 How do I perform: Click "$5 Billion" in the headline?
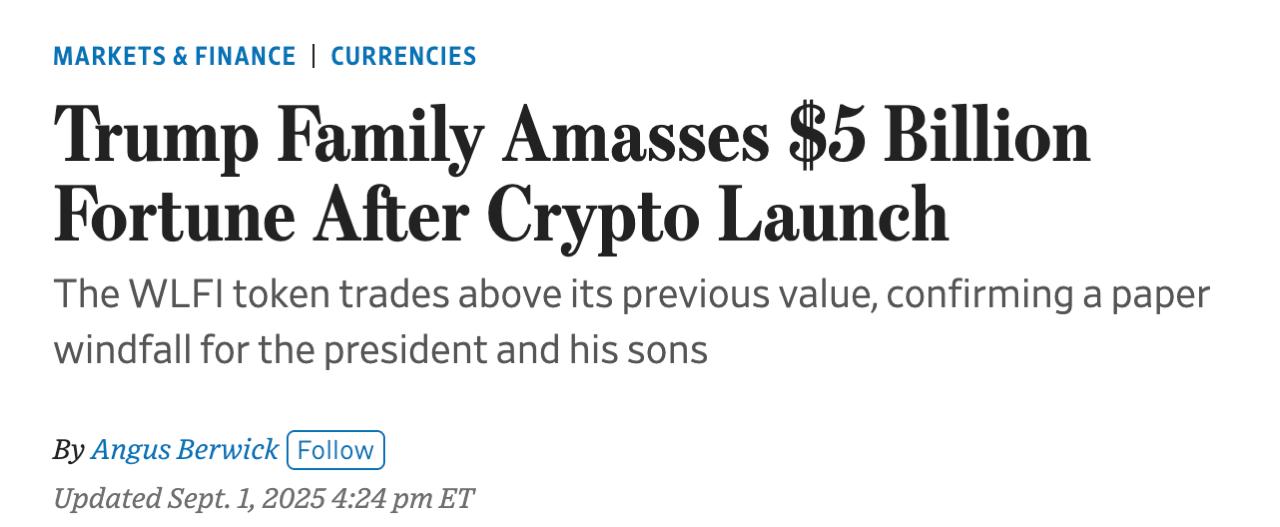[938, 136]
